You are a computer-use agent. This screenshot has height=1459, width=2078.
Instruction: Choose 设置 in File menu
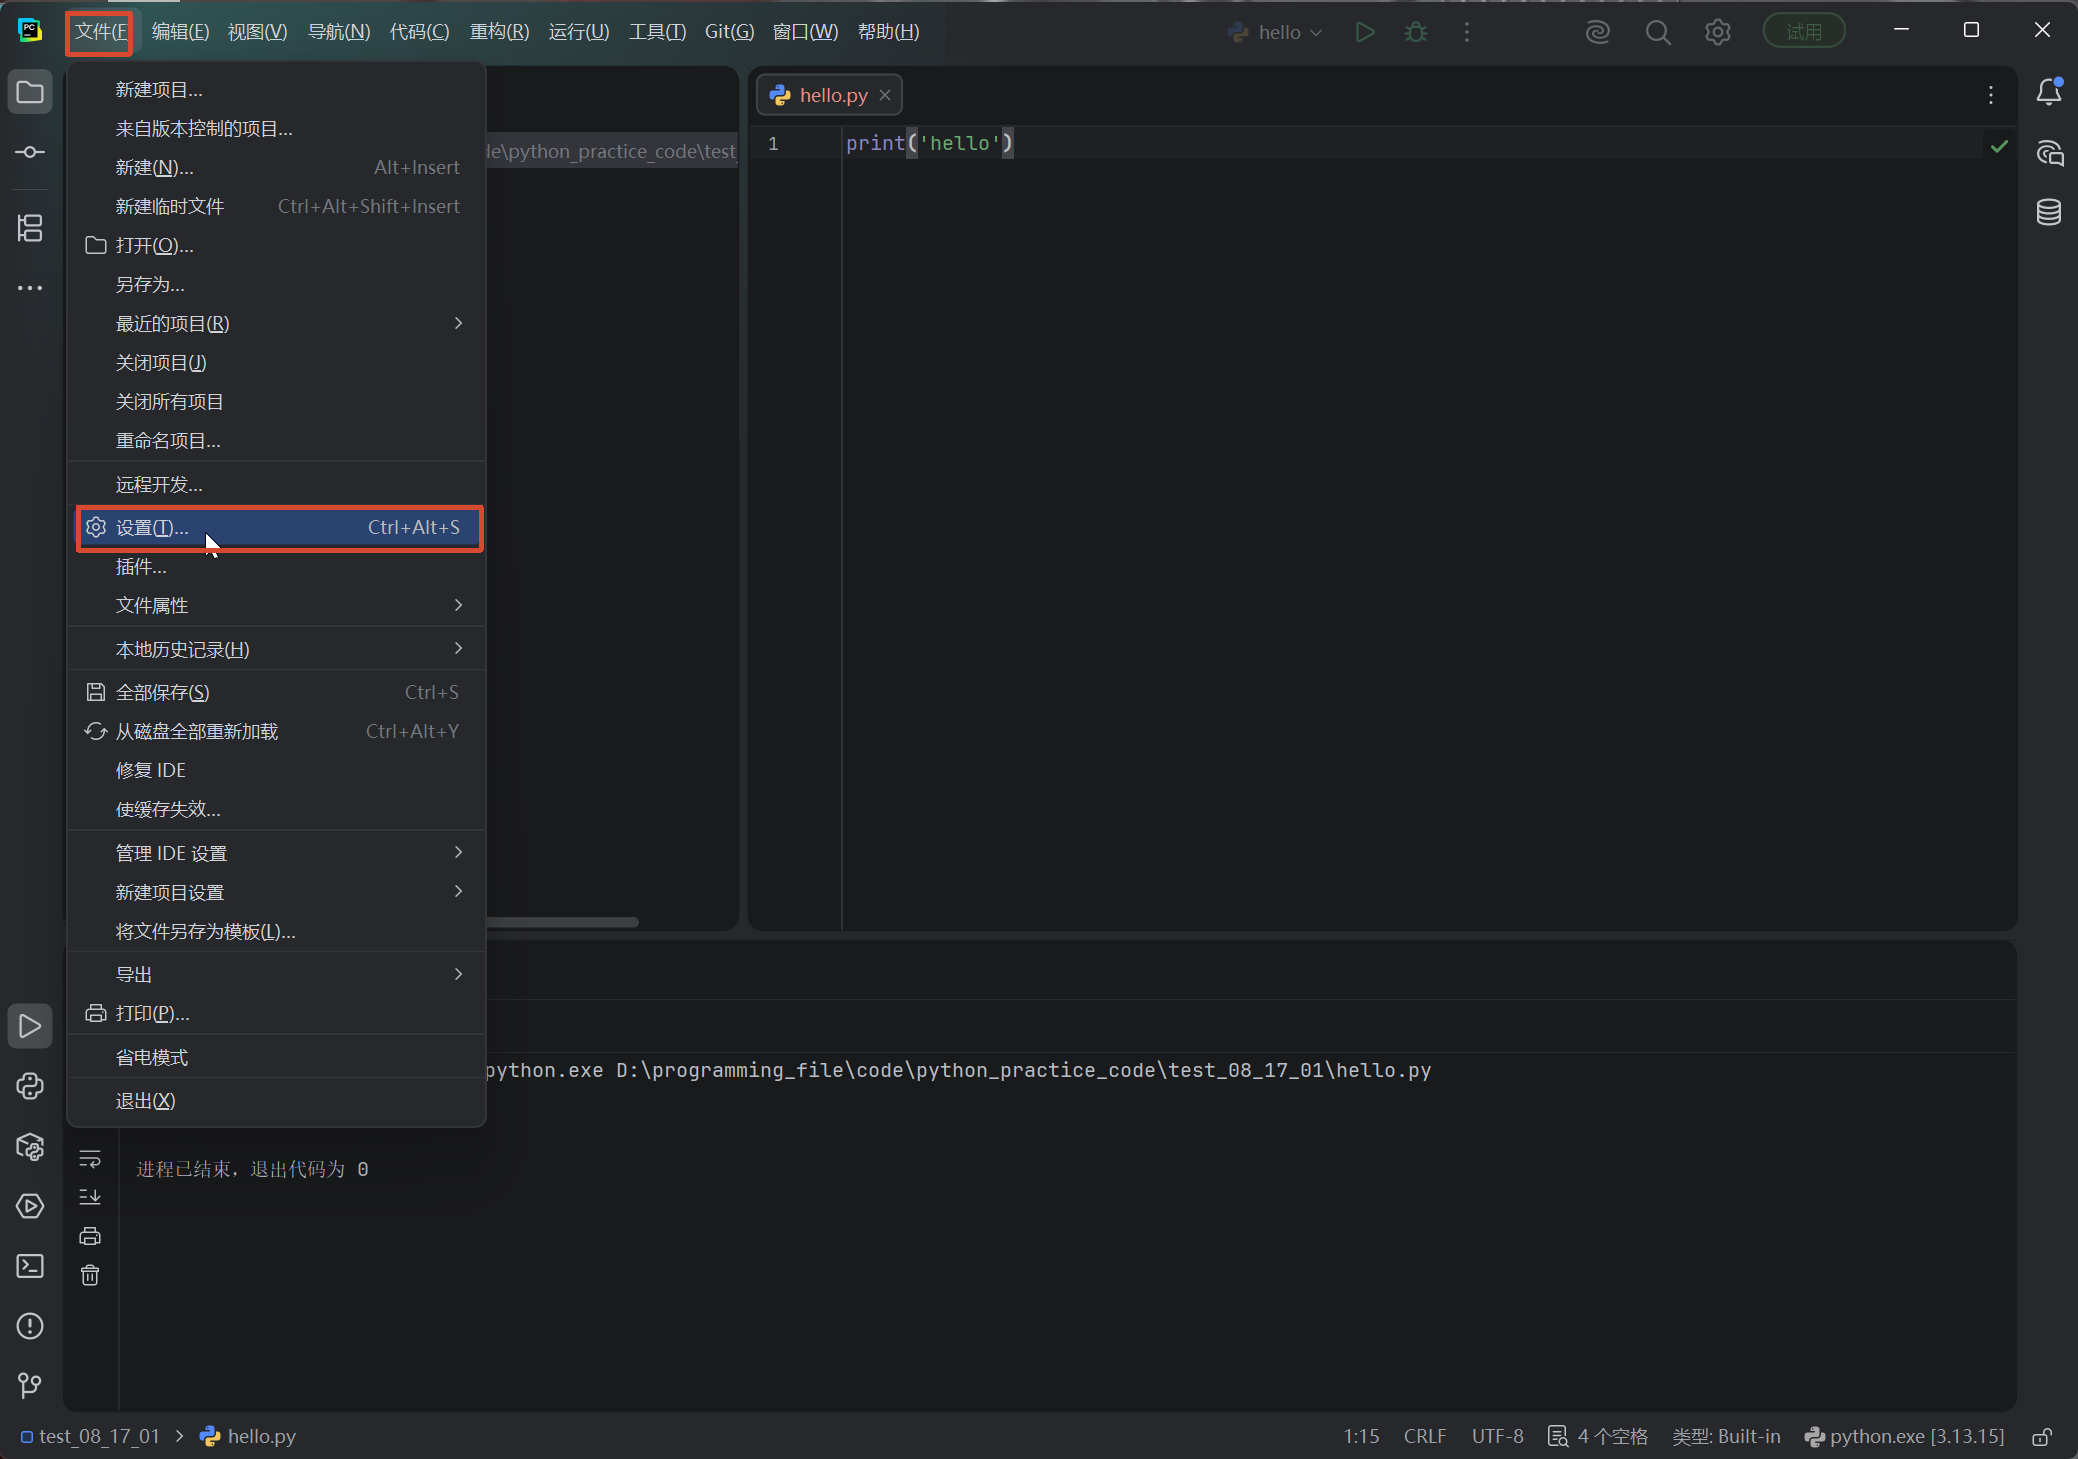coord(279,528)
